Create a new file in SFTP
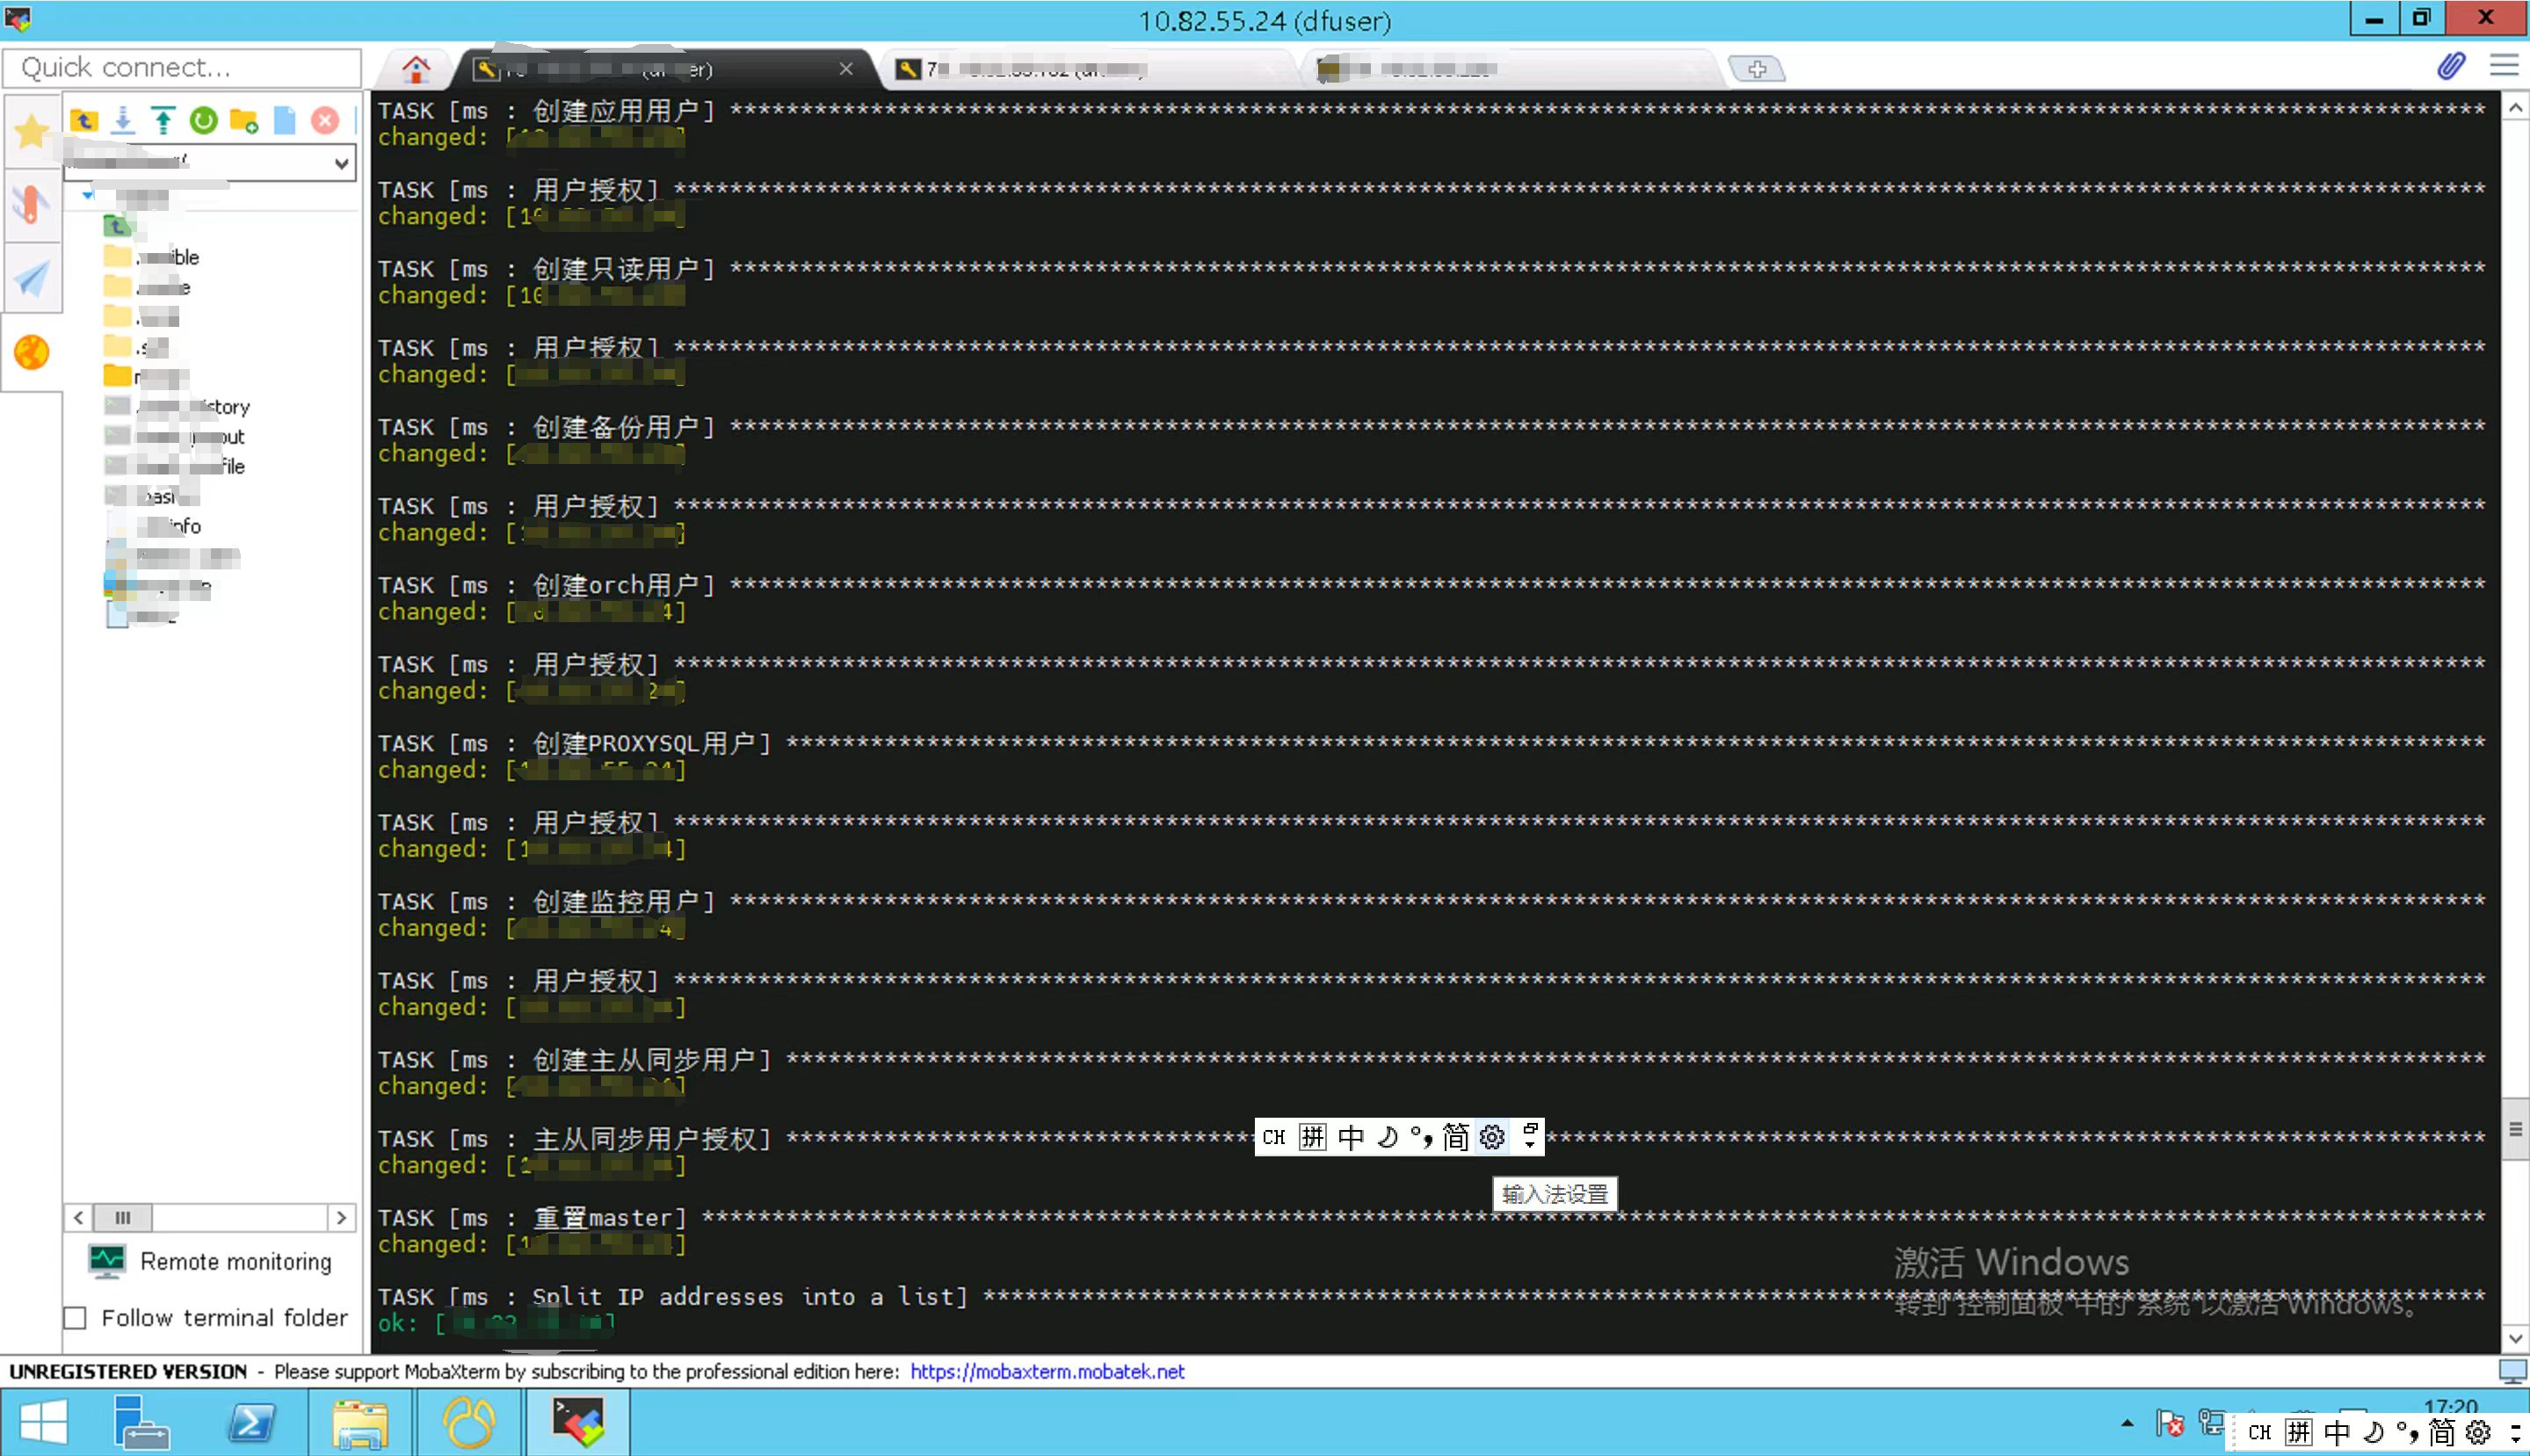Image resolution: width=2530 pixels, height=1456 pixels. (x=285, y=121)
